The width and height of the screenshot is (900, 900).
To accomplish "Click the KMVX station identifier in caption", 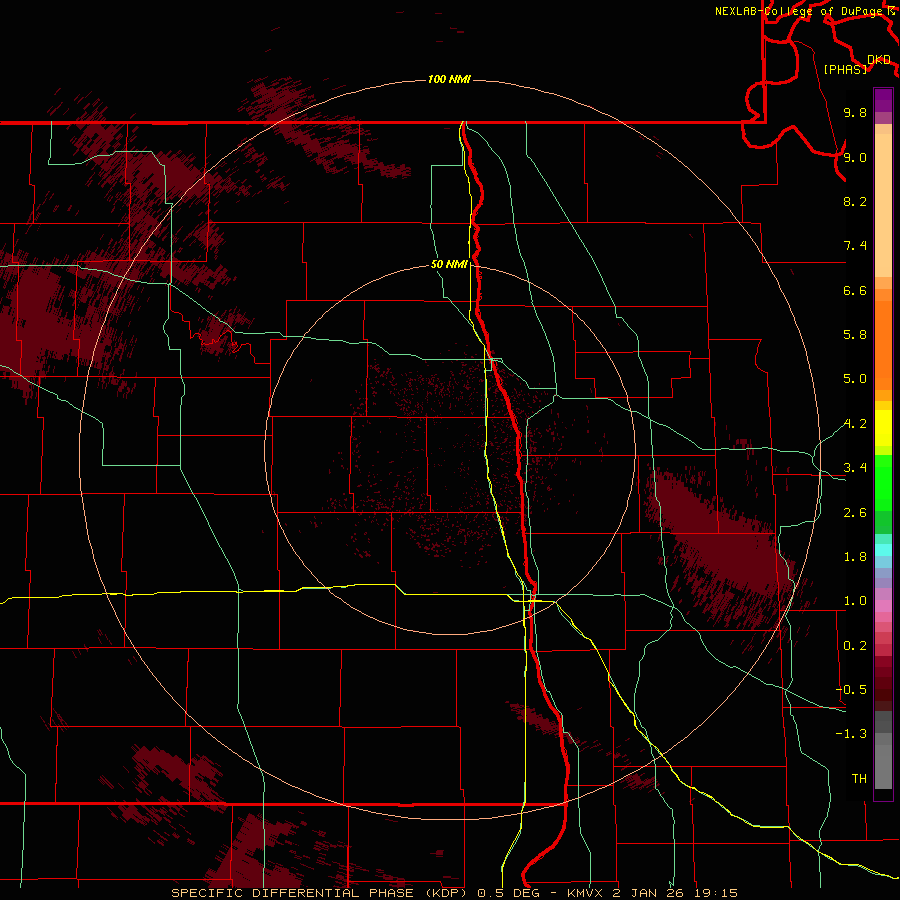I will point(585,893).
